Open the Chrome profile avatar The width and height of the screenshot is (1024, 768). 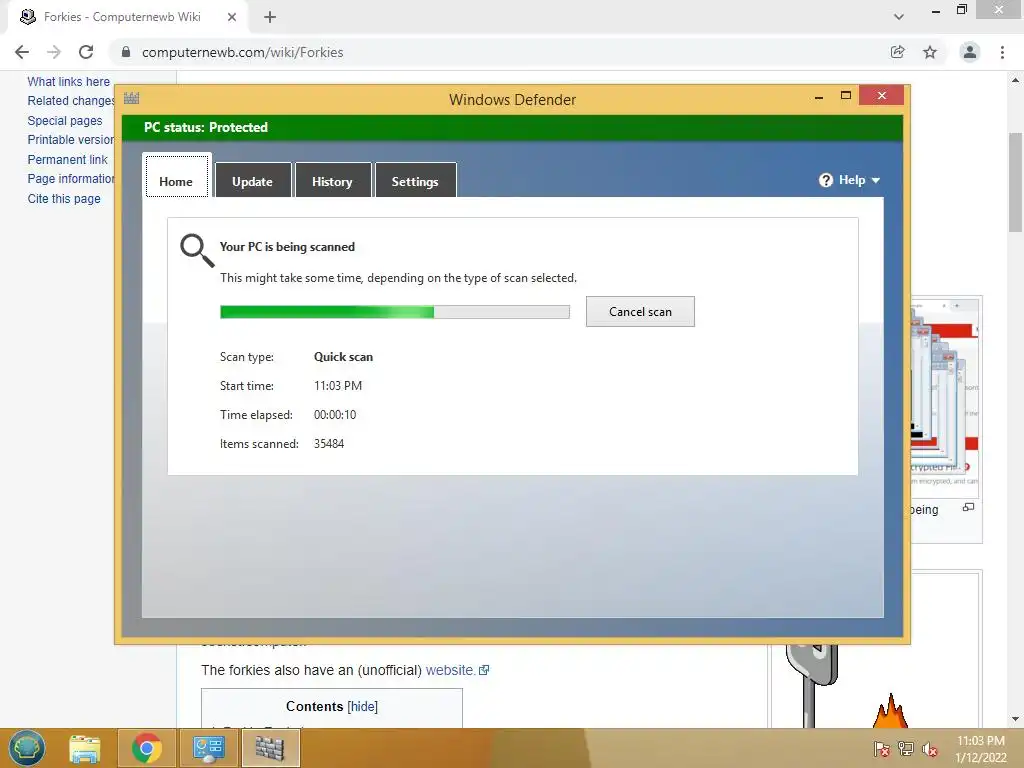[970, 52]
